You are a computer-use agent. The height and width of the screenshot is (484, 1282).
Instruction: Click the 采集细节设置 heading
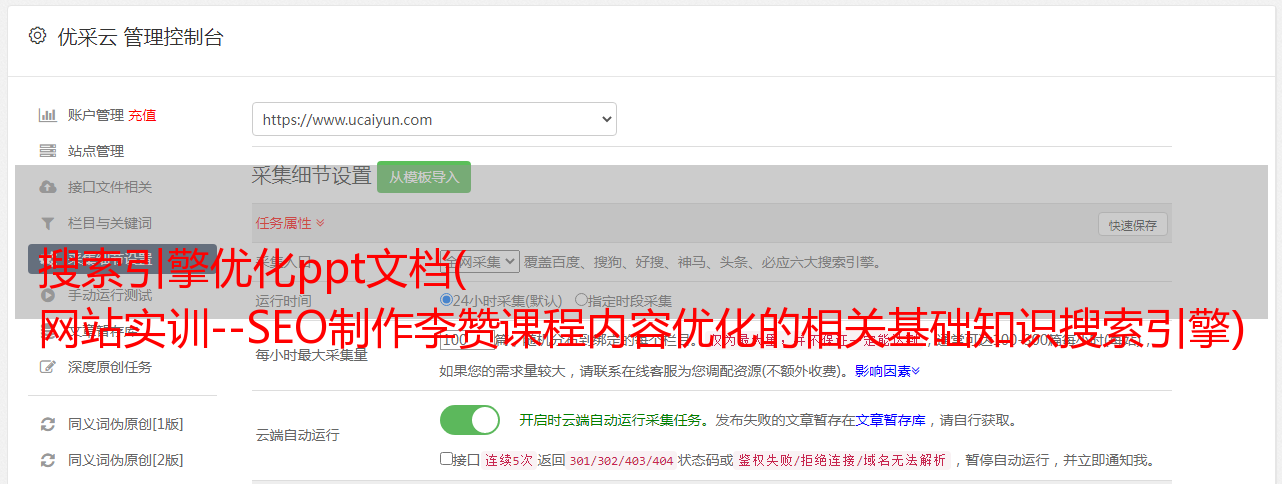(311, 176)
